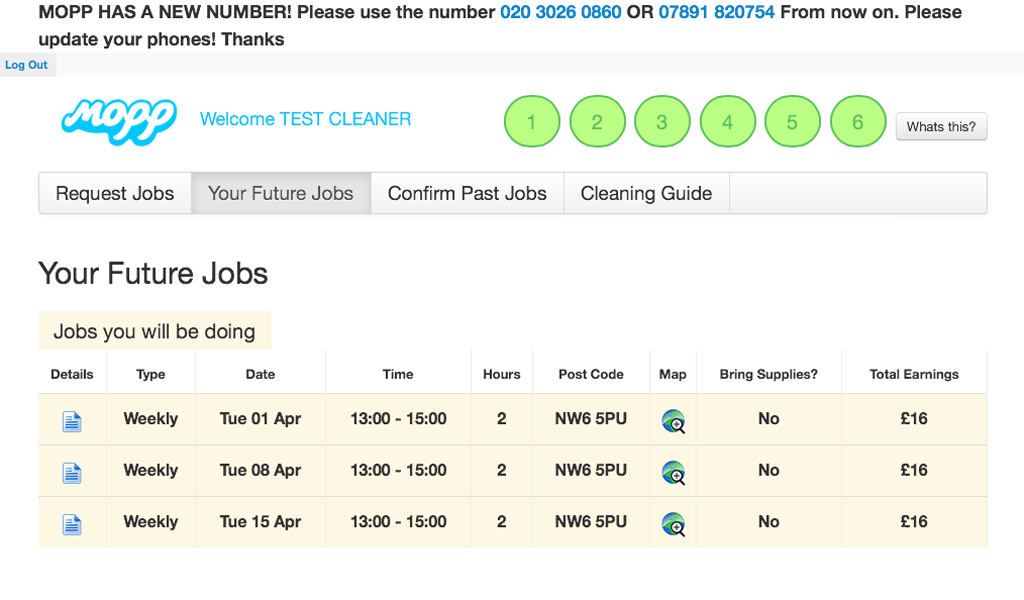Image resolution: width=1024 pixels, height=600 pixels.
Task: Switch to Your Future Jobs tab
Action: pyautogui.click(x=281, y=193)
